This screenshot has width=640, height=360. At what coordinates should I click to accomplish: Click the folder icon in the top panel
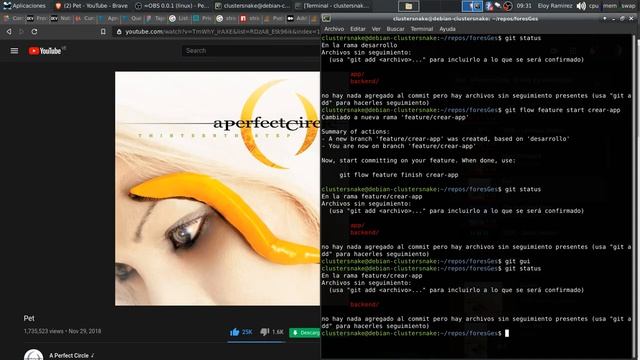click(x=409, y=6)
